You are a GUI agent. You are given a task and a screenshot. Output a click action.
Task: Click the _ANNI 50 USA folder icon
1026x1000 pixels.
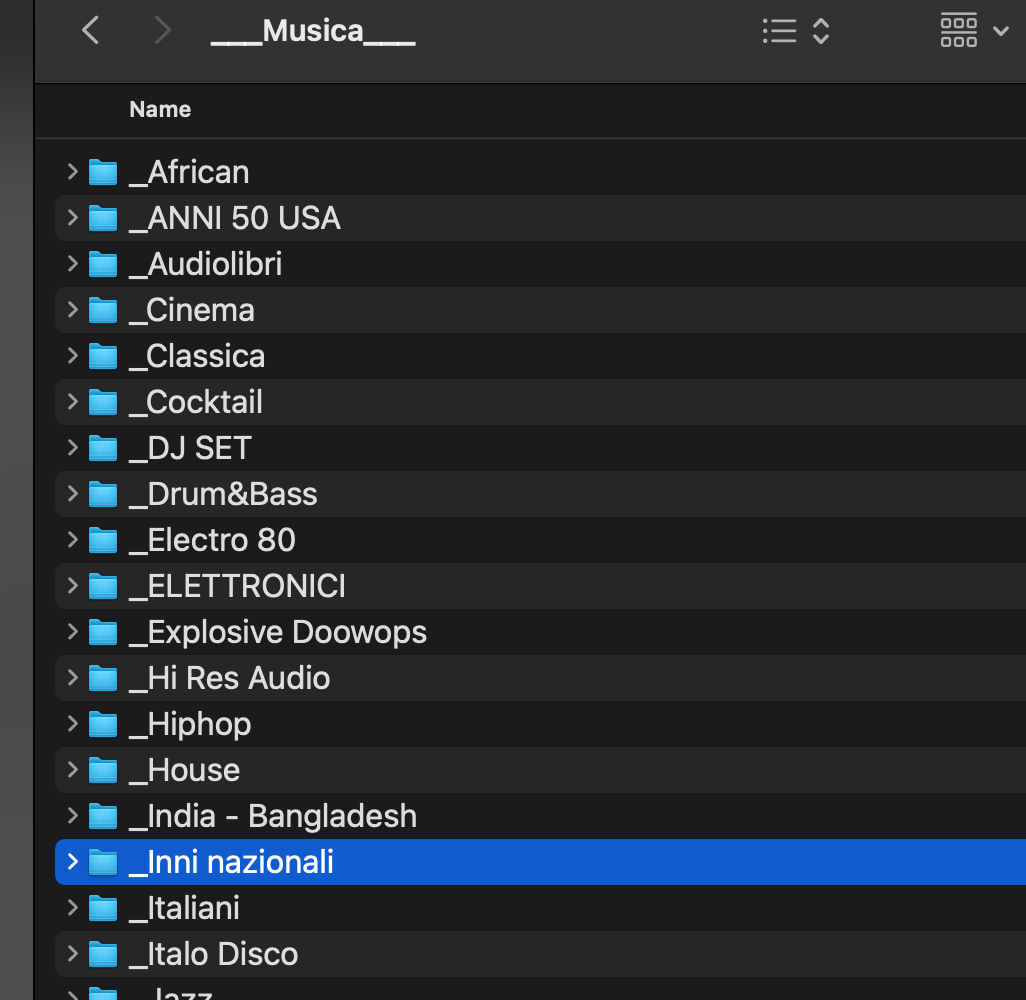(103, 218)
